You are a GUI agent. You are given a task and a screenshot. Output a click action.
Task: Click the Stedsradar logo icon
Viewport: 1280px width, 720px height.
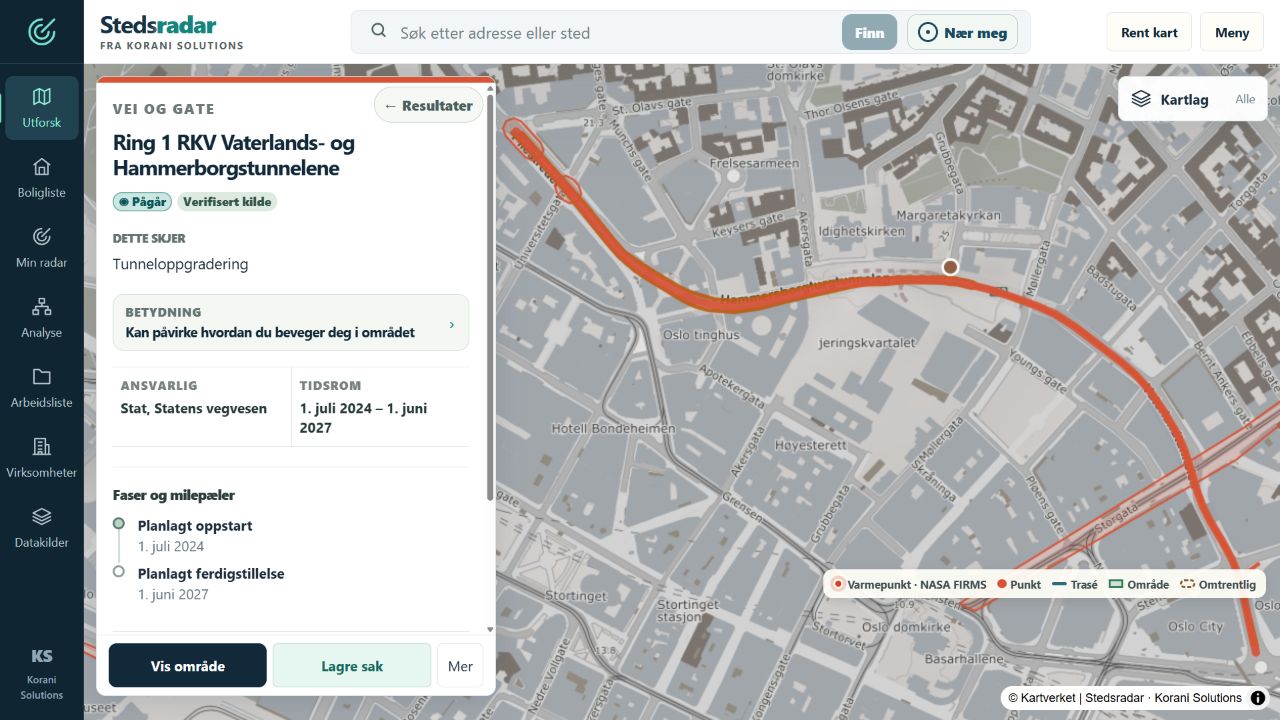pyautogui.click(x=42, y=32)
